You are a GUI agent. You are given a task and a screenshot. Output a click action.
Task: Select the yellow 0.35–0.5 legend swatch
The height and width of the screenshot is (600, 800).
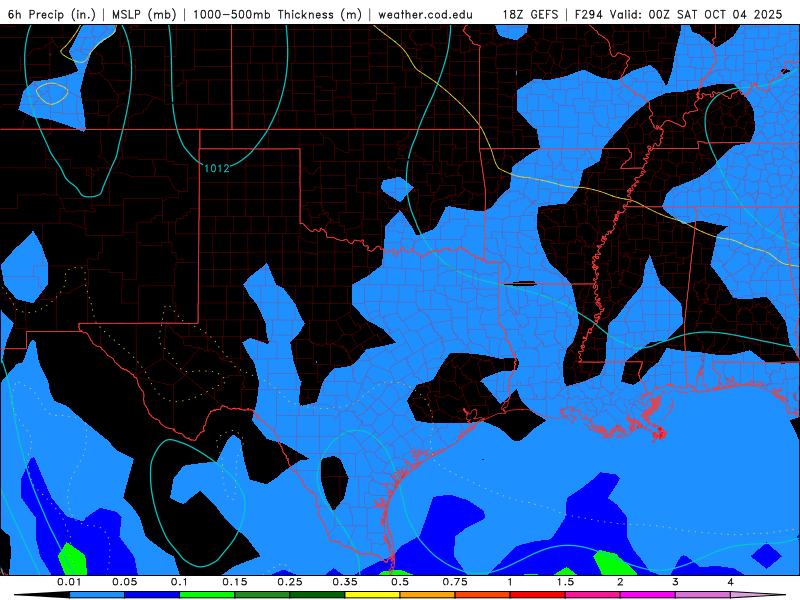click(372, 595)
